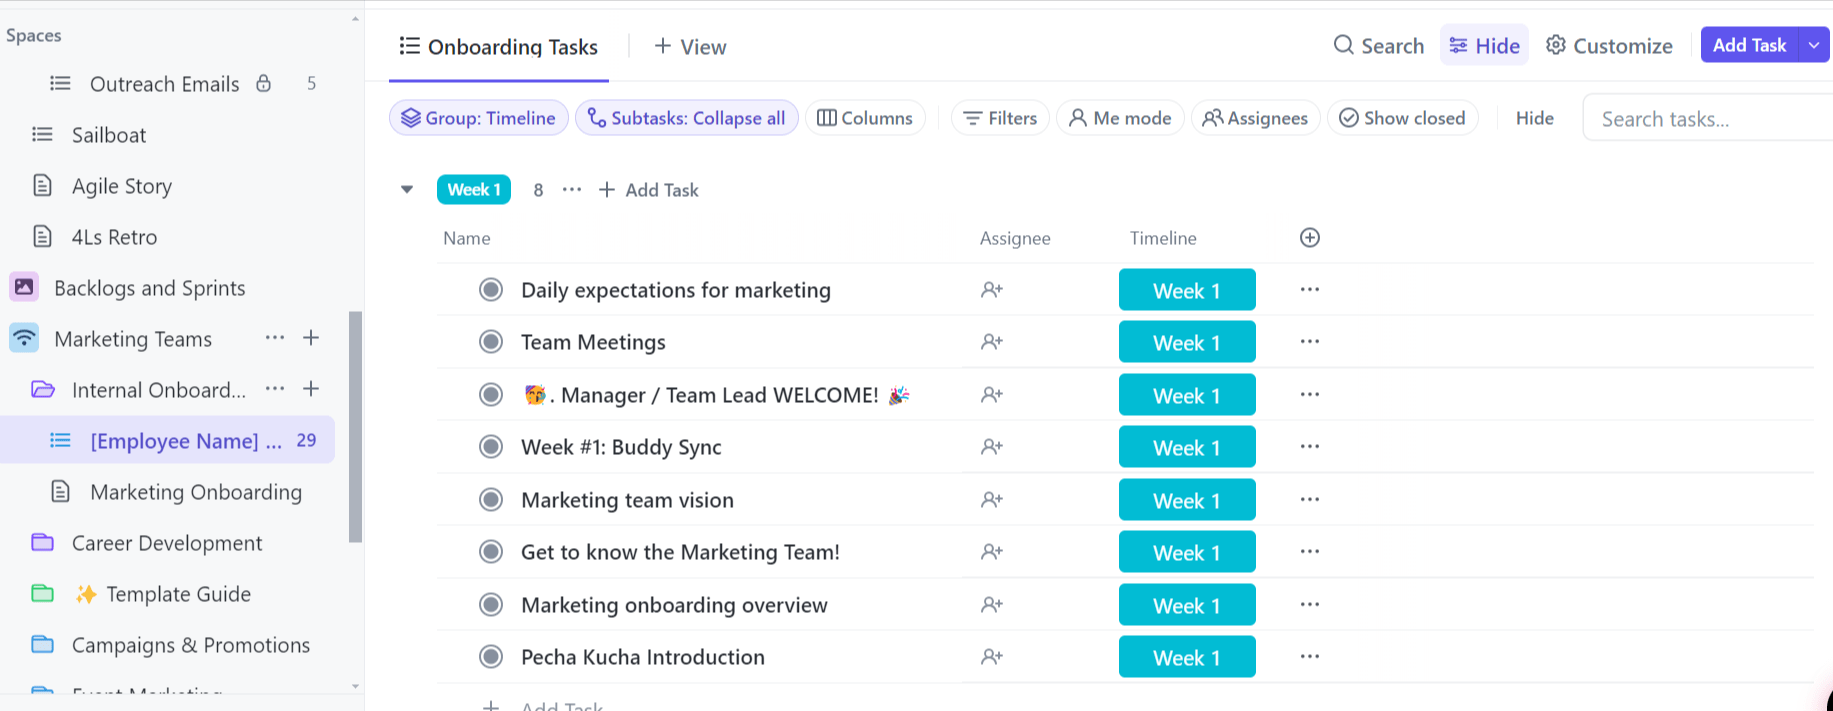
Task: Add a new view with + View
Action: pyautogui.click(x=690, y=46)
